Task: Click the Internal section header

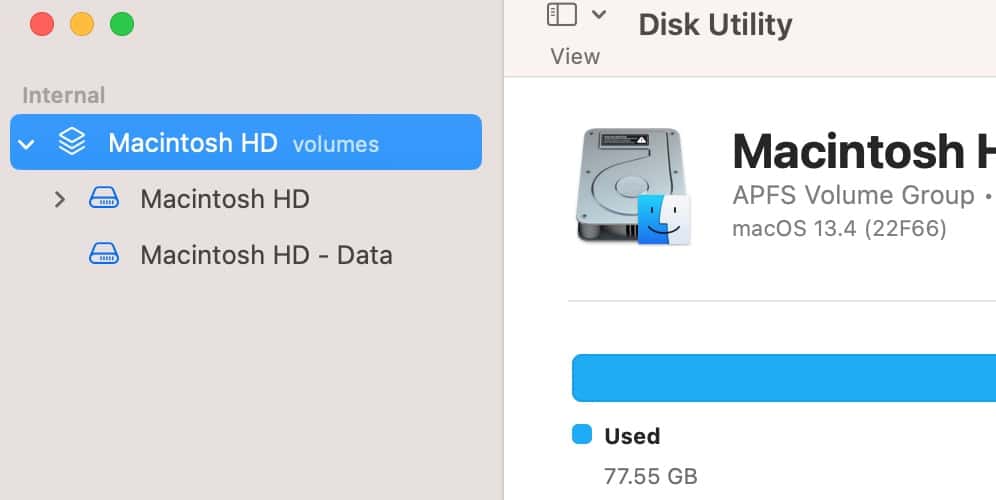Action: [63, 96]
